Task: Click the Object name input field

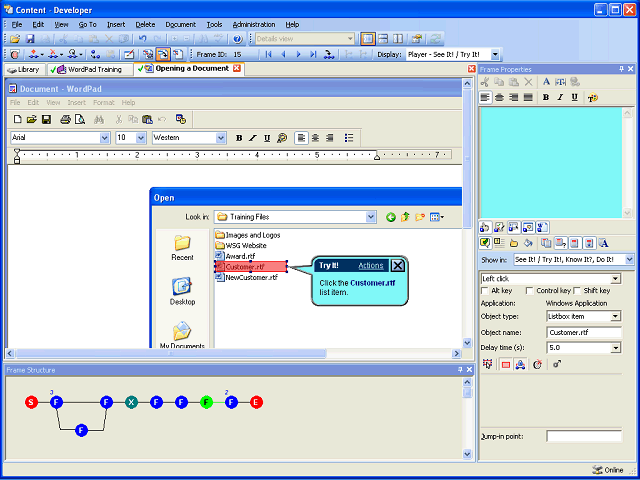Action: (584, 332)
